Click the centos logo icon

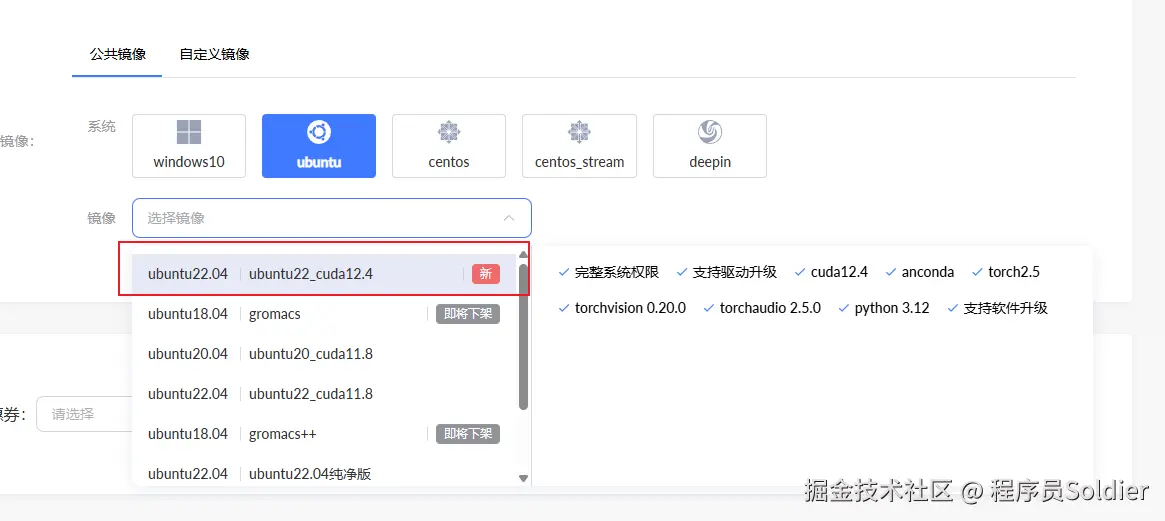coord(449,132)
